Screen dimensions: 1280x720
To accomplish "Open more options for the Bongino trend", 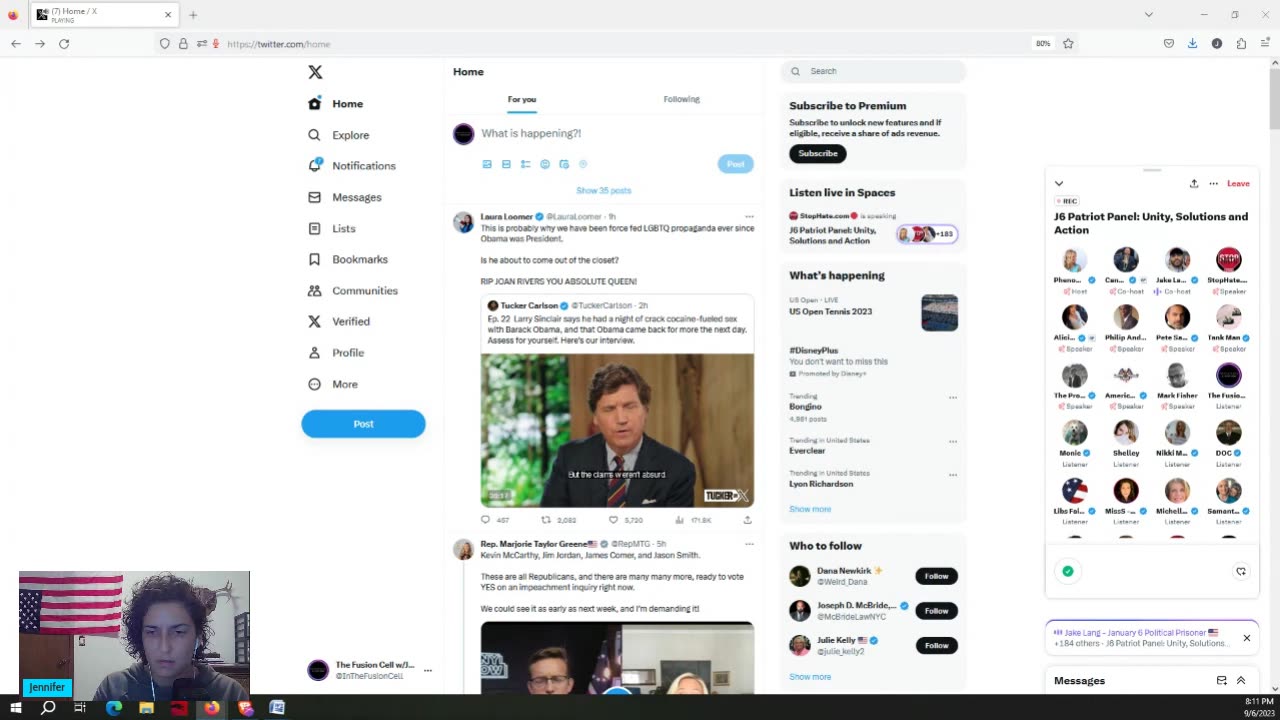I will (x=953, y=397).
